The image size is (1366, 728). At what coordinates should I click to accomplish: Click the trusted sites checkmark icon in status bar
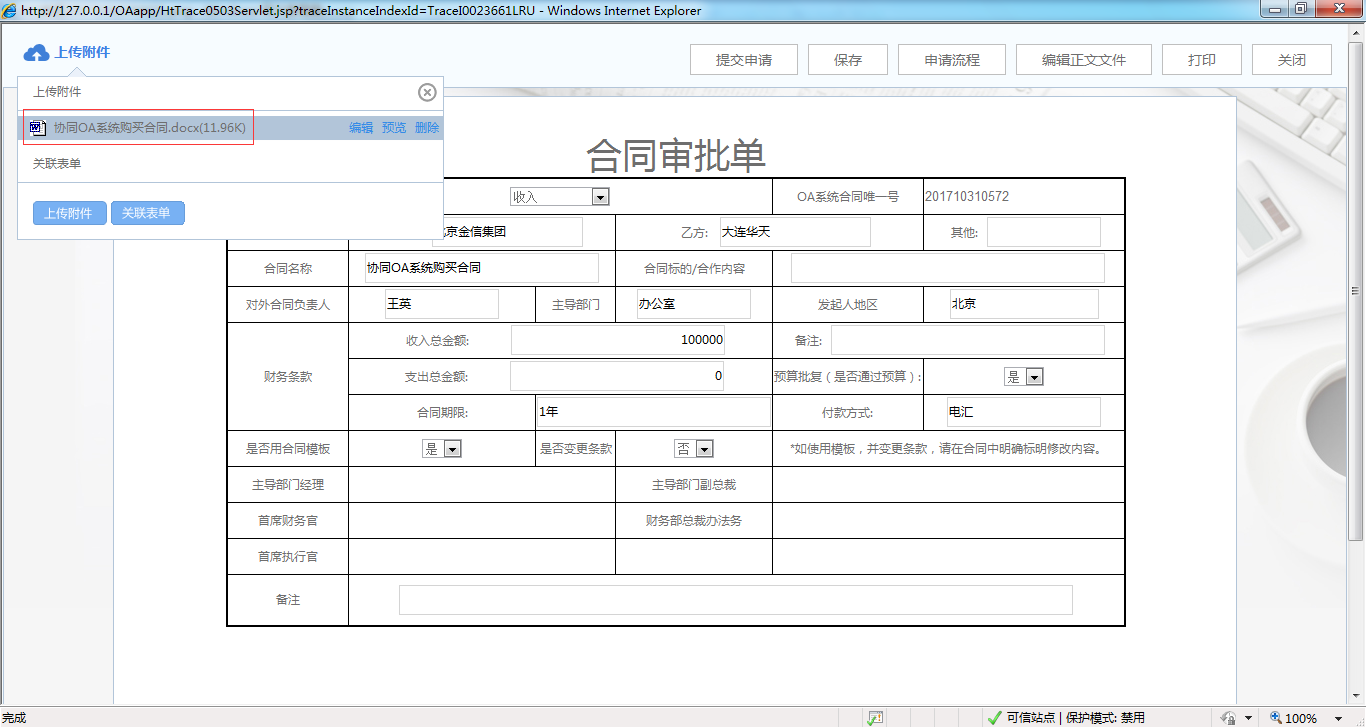994,717
